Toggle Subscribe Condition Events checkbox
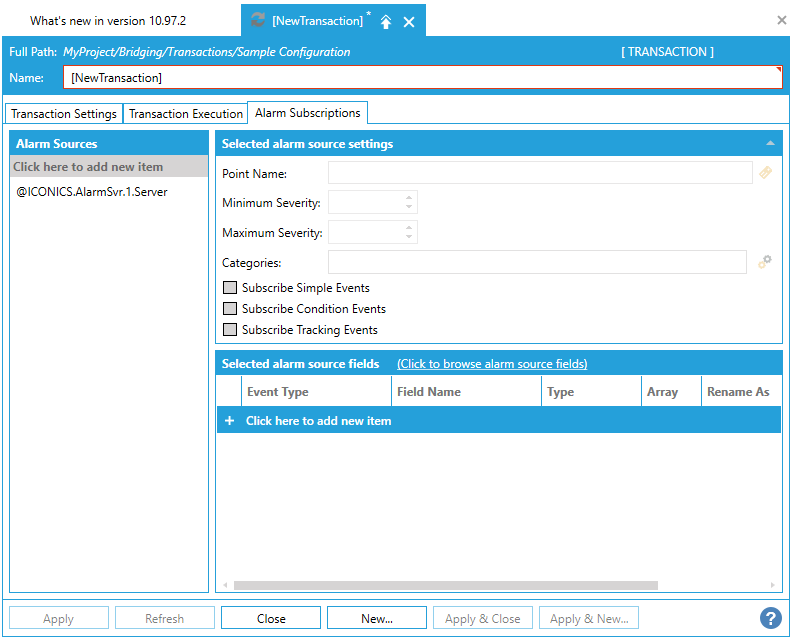 tap(230, 309)
